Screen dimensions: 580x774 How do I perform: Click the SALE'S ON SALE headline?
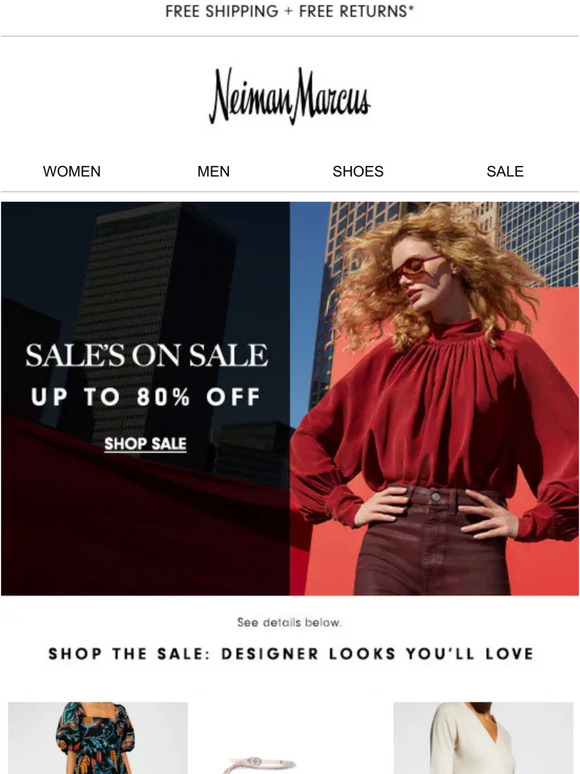pos(147,355)
